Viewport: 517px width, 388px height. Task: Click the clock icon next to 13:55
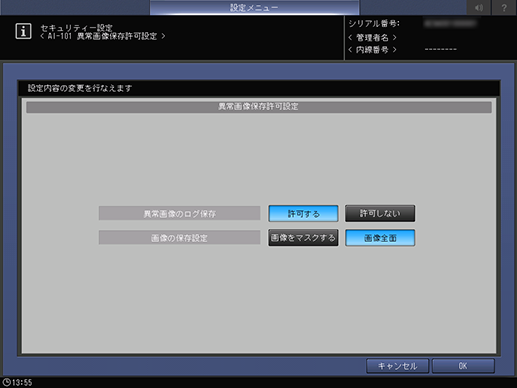click(6, 382)
